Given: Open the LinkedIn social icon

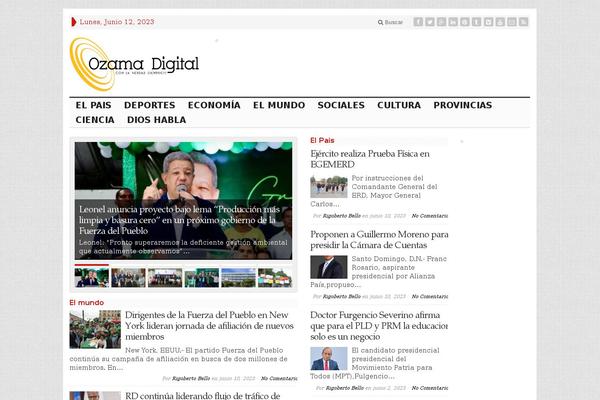Looking at the screenshot, I should coord(453,22).
